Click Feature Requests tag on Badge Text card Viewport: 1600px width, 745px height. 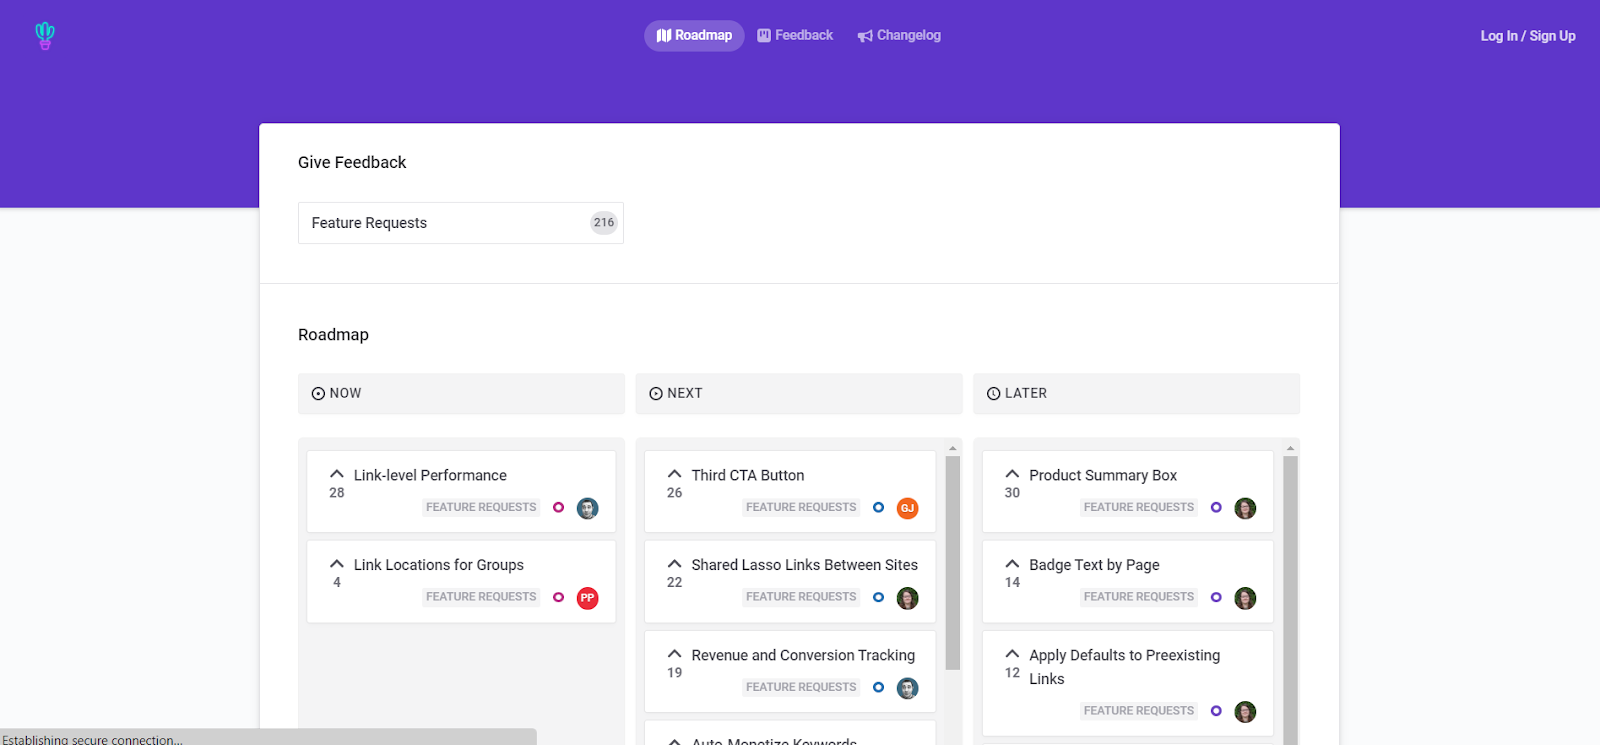coord(1139,598)
